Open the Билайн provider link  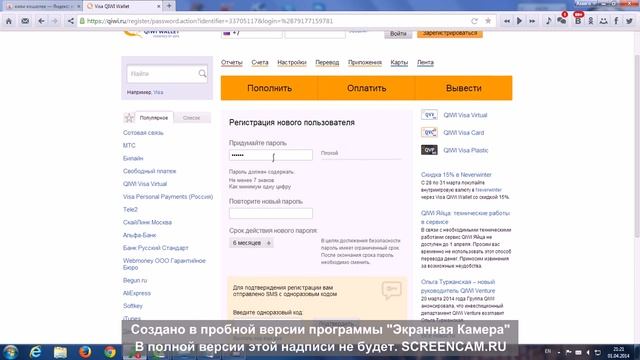pos(133,158)
